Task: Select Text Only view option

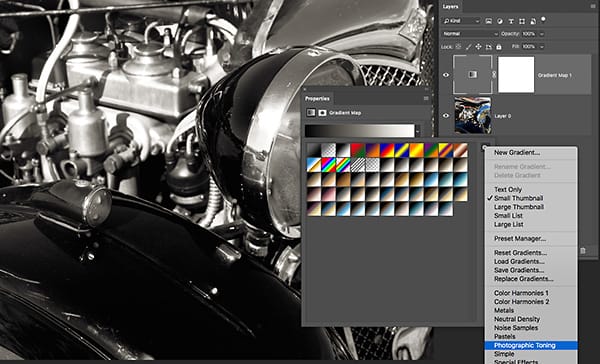Action: (x=508, y=189)
